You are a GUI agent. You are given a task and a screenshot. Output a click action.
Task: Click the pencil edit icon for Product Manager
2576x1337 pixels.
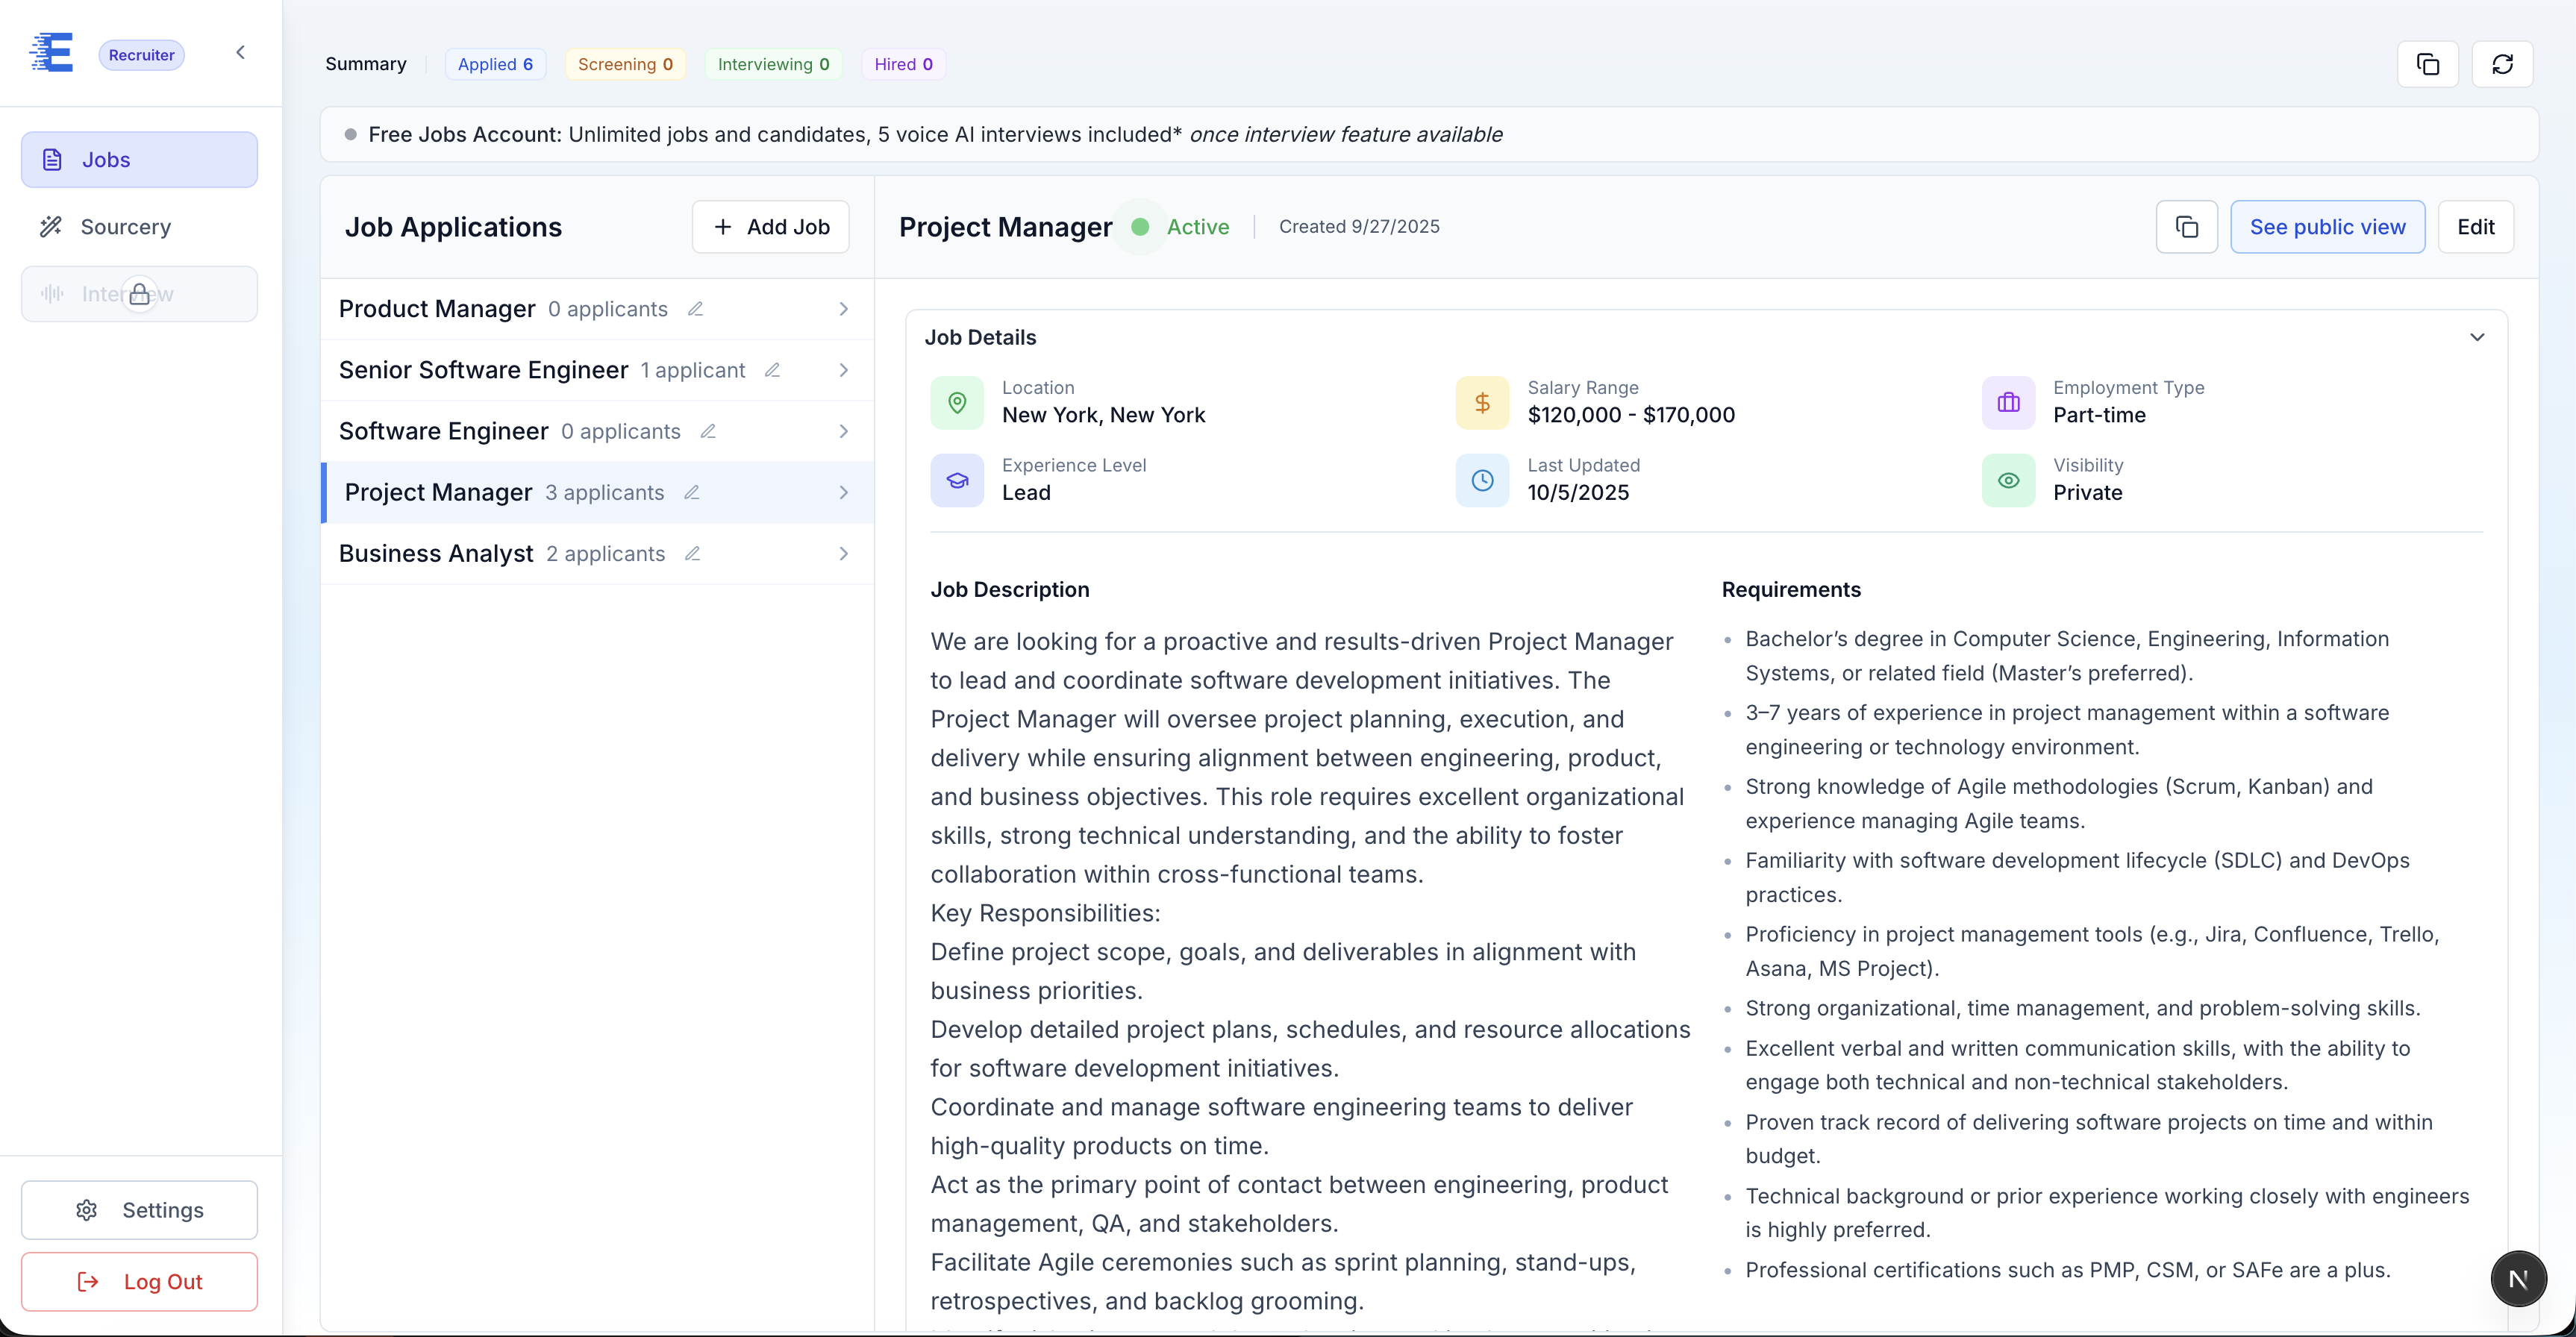695,309
